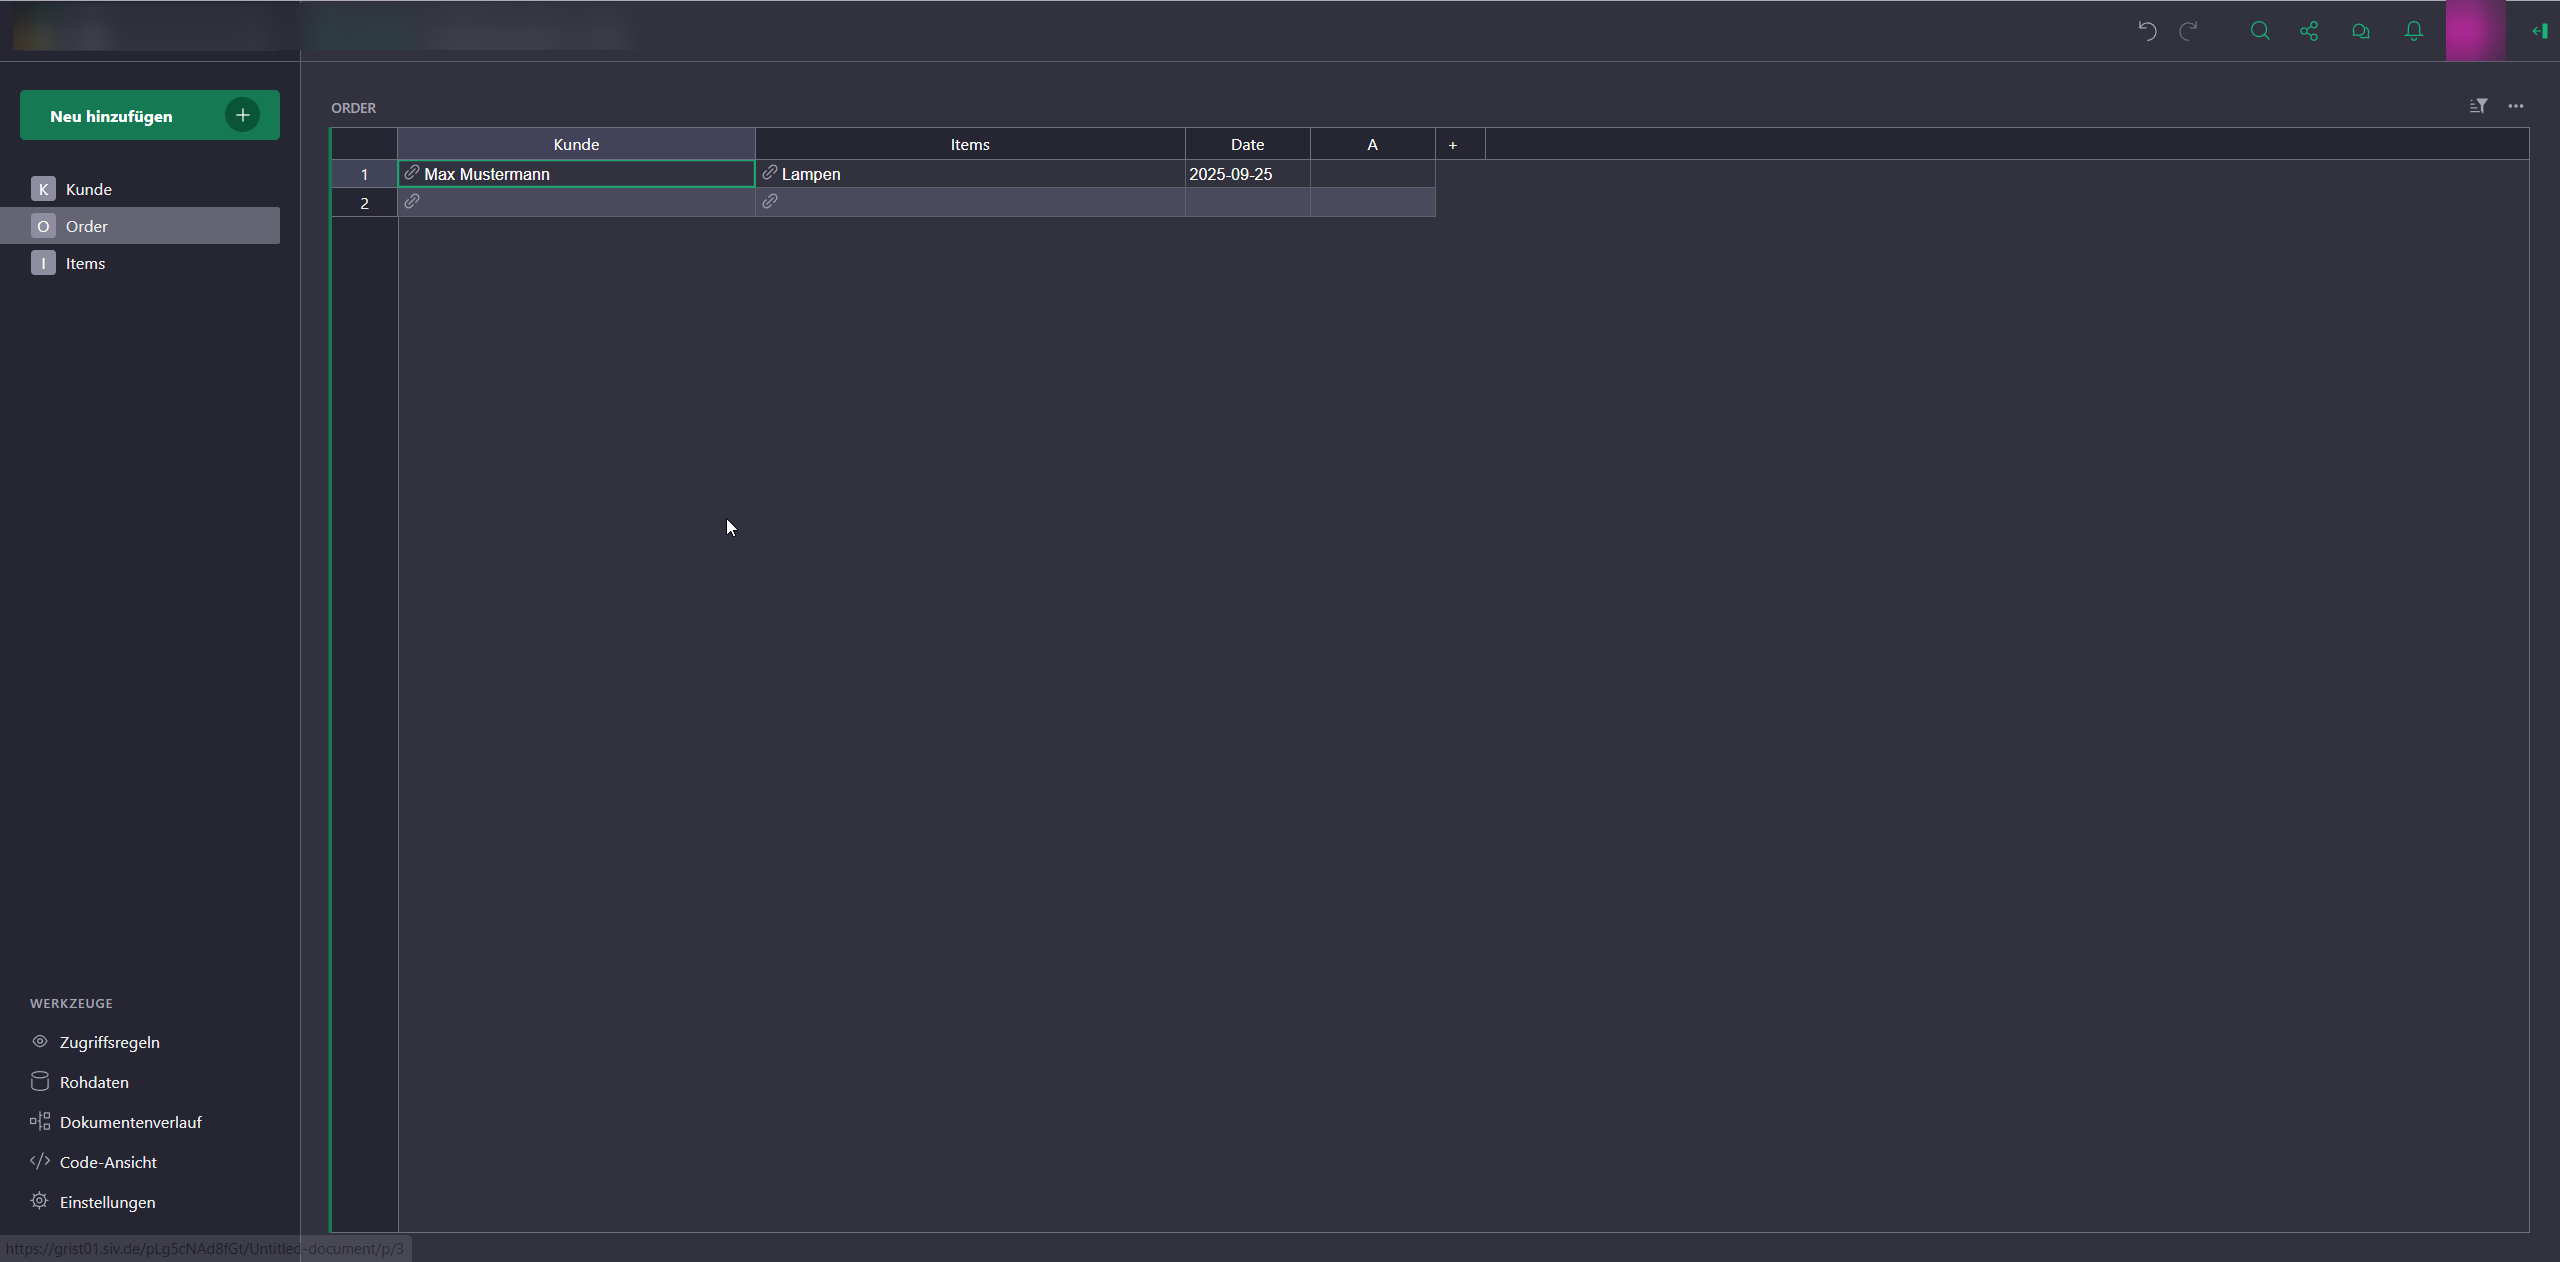Open the comments discussion icon

point(2361,31)
